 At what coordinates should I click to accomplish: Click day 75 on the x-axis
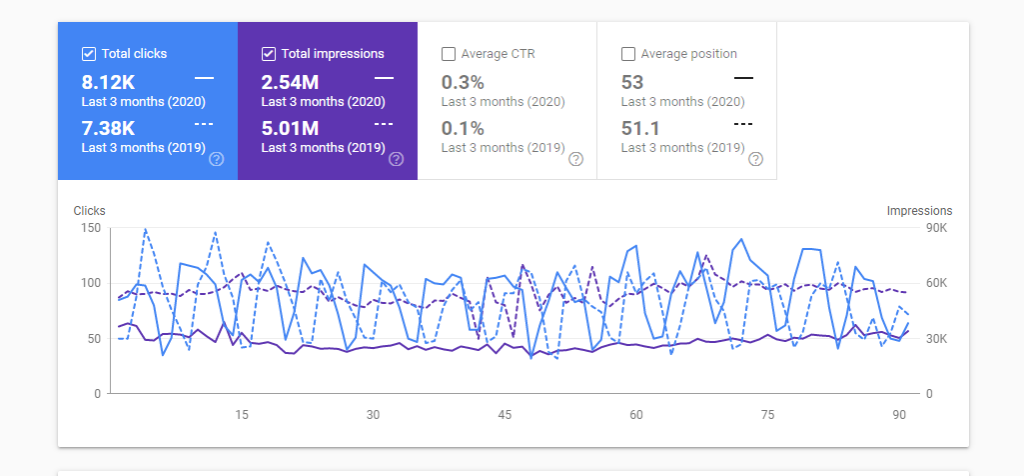pos(767,415)
